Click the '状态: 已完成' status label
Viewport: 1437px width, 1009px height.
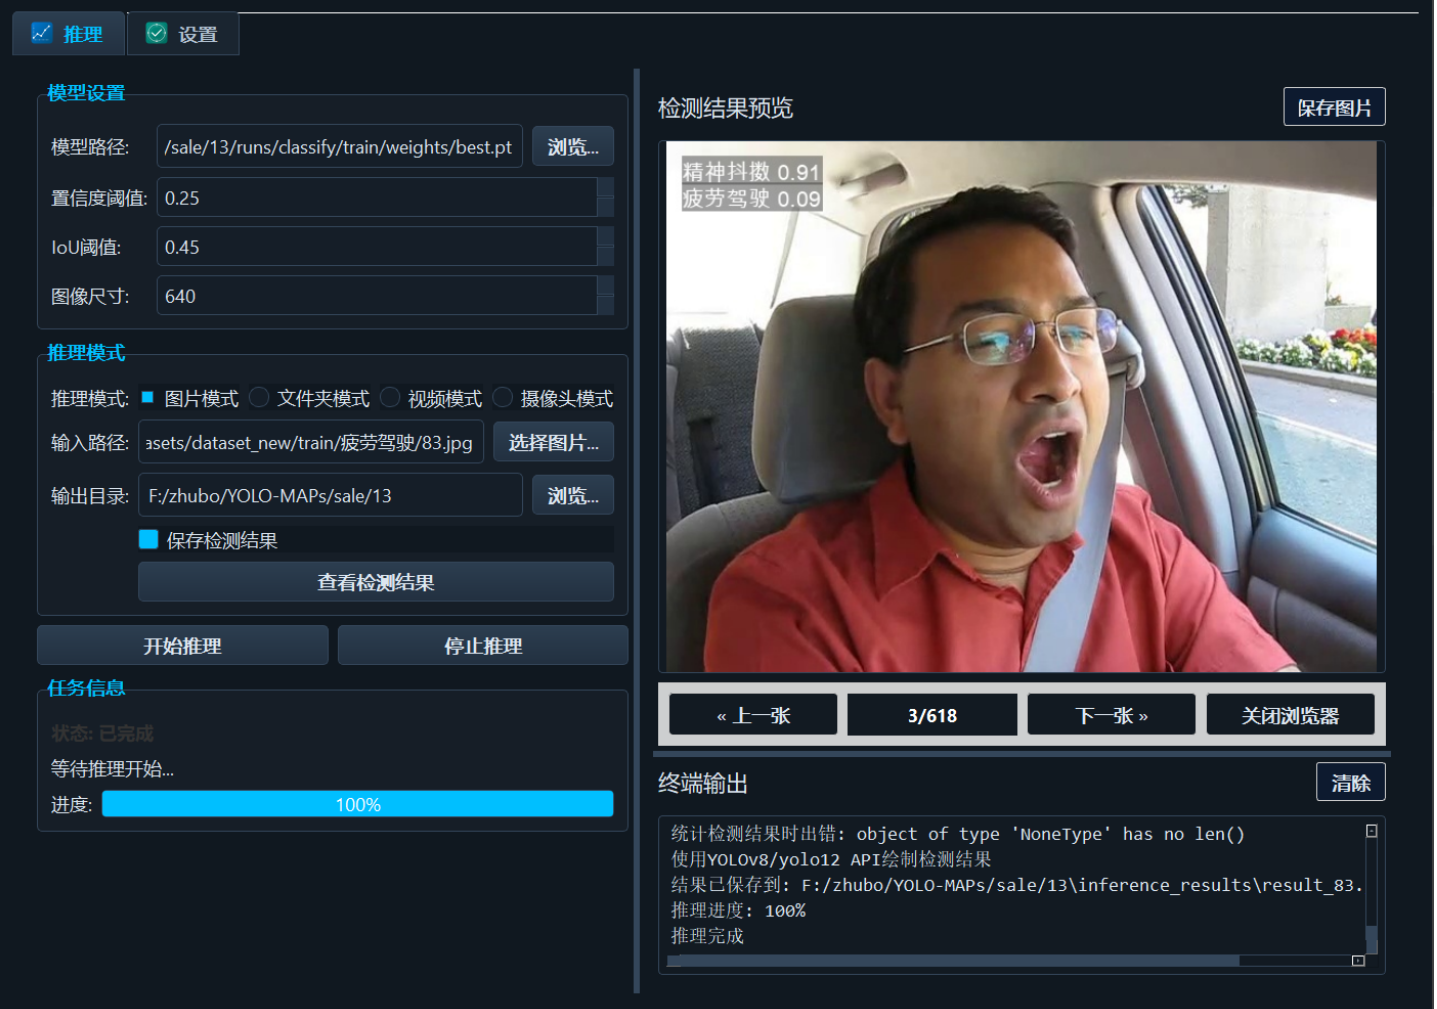tap(102, 733)
